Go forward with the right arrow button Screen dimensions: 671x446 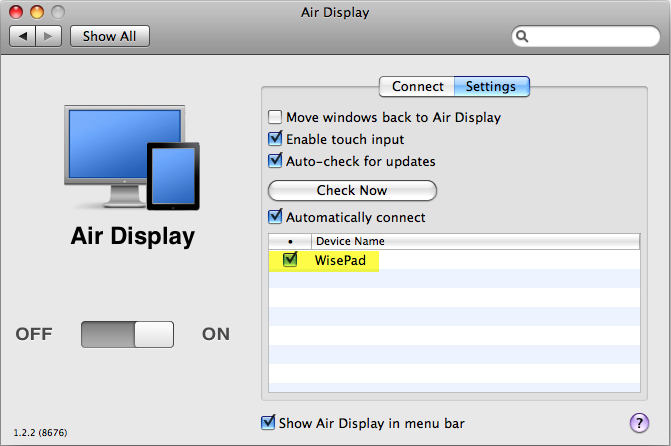pyautogui.click(x=49, y=36)
